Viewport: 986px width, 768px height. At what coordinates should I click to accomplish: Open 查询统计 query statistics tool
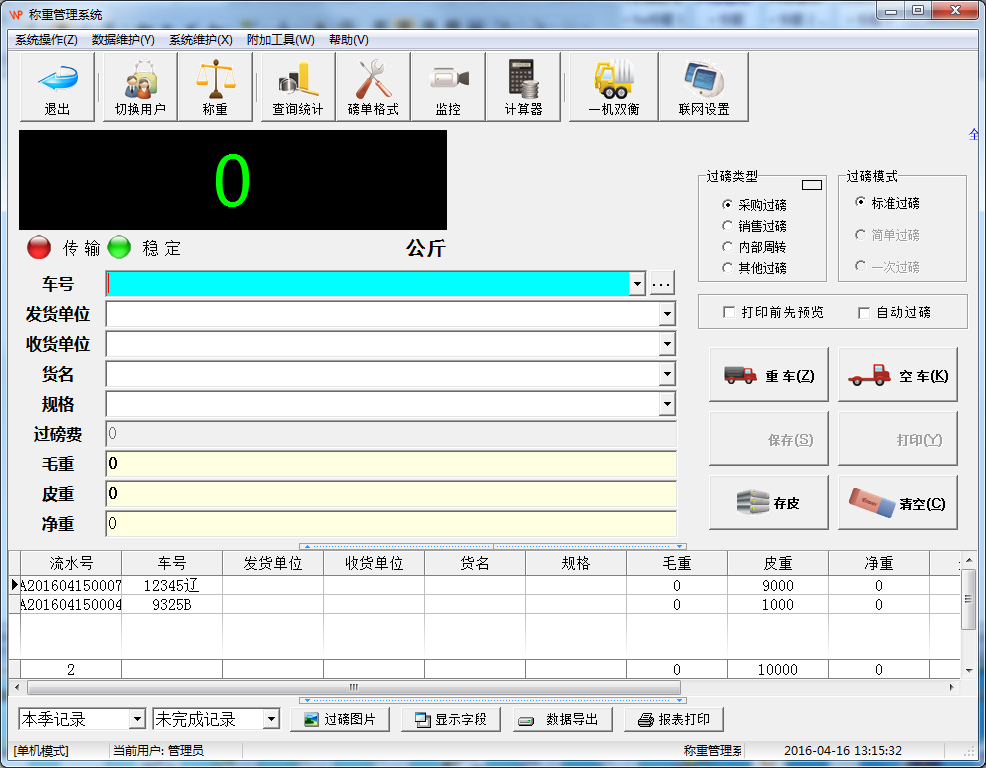point(298,87)
